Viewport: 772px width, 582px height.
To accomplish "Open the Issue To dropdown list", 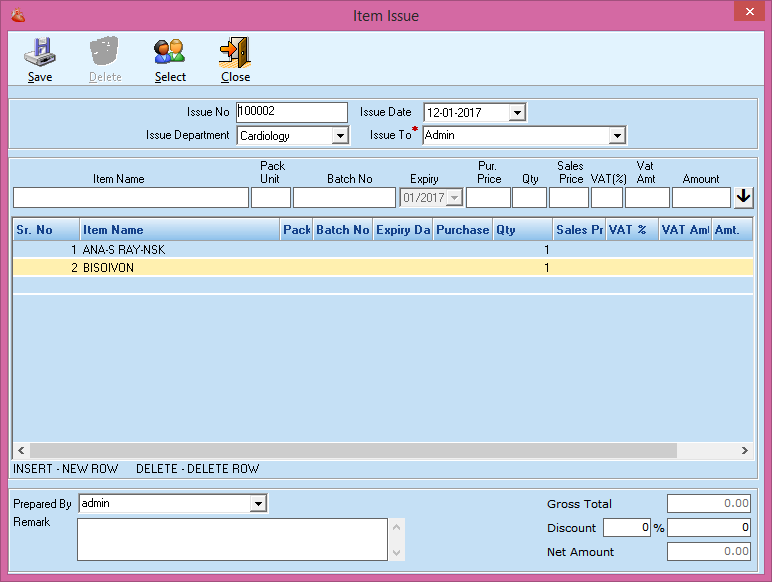I will click(617, 135).
